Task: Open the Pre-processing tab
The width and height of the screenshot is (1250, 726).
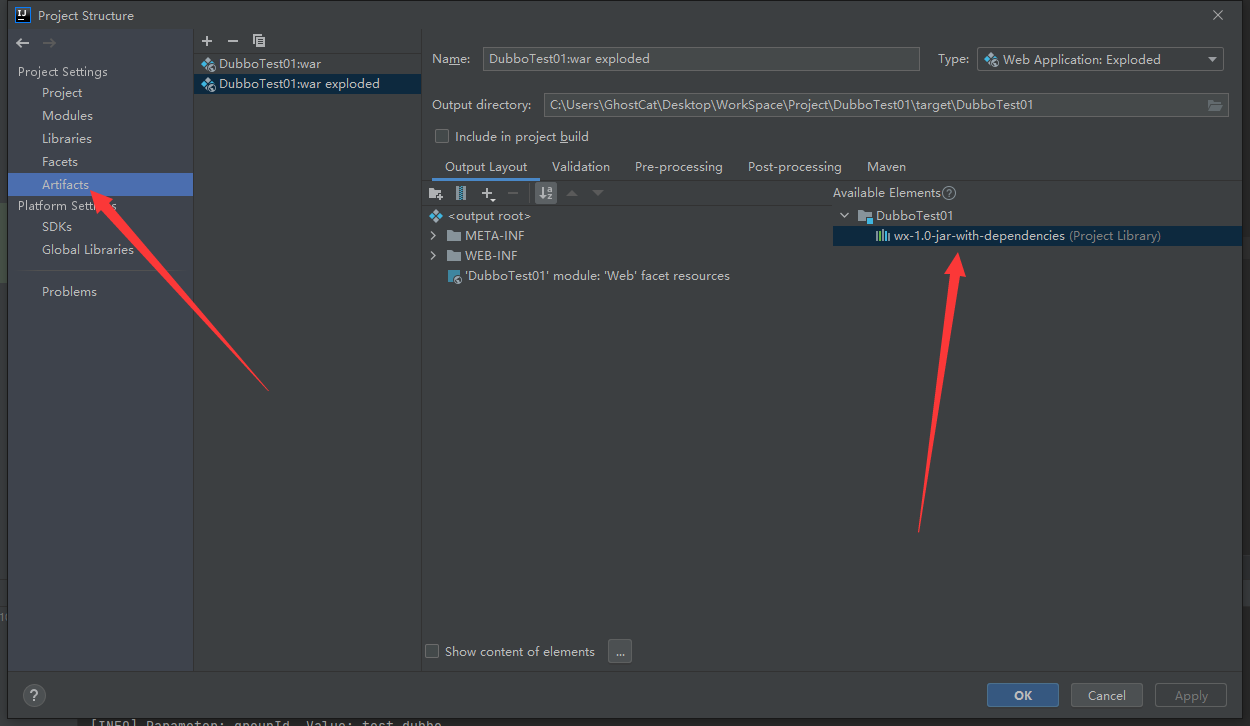Action: click(679, 167)
